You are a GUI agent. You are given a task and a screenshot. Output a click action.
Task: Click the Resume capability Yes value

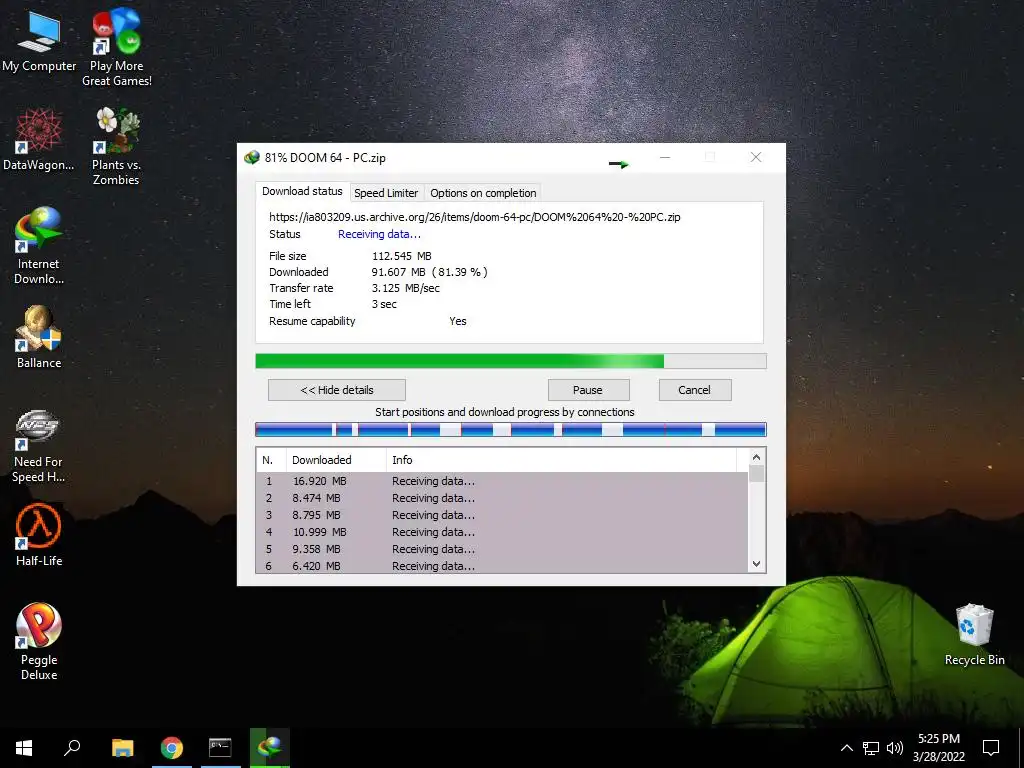pyautogui.click(x=458, y=321)
